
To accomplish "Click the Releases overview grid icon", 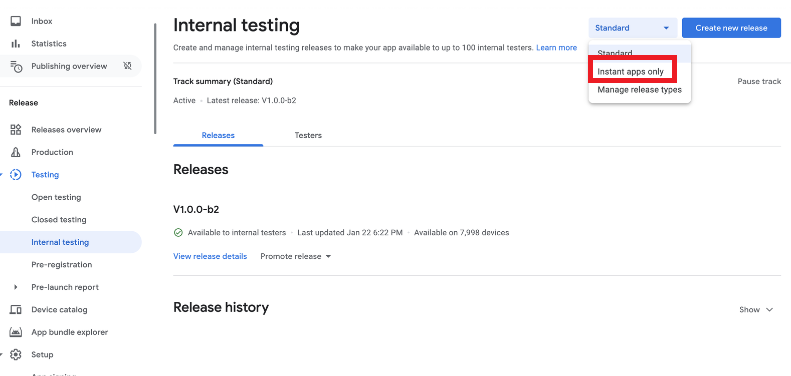I will pos(16,130).
